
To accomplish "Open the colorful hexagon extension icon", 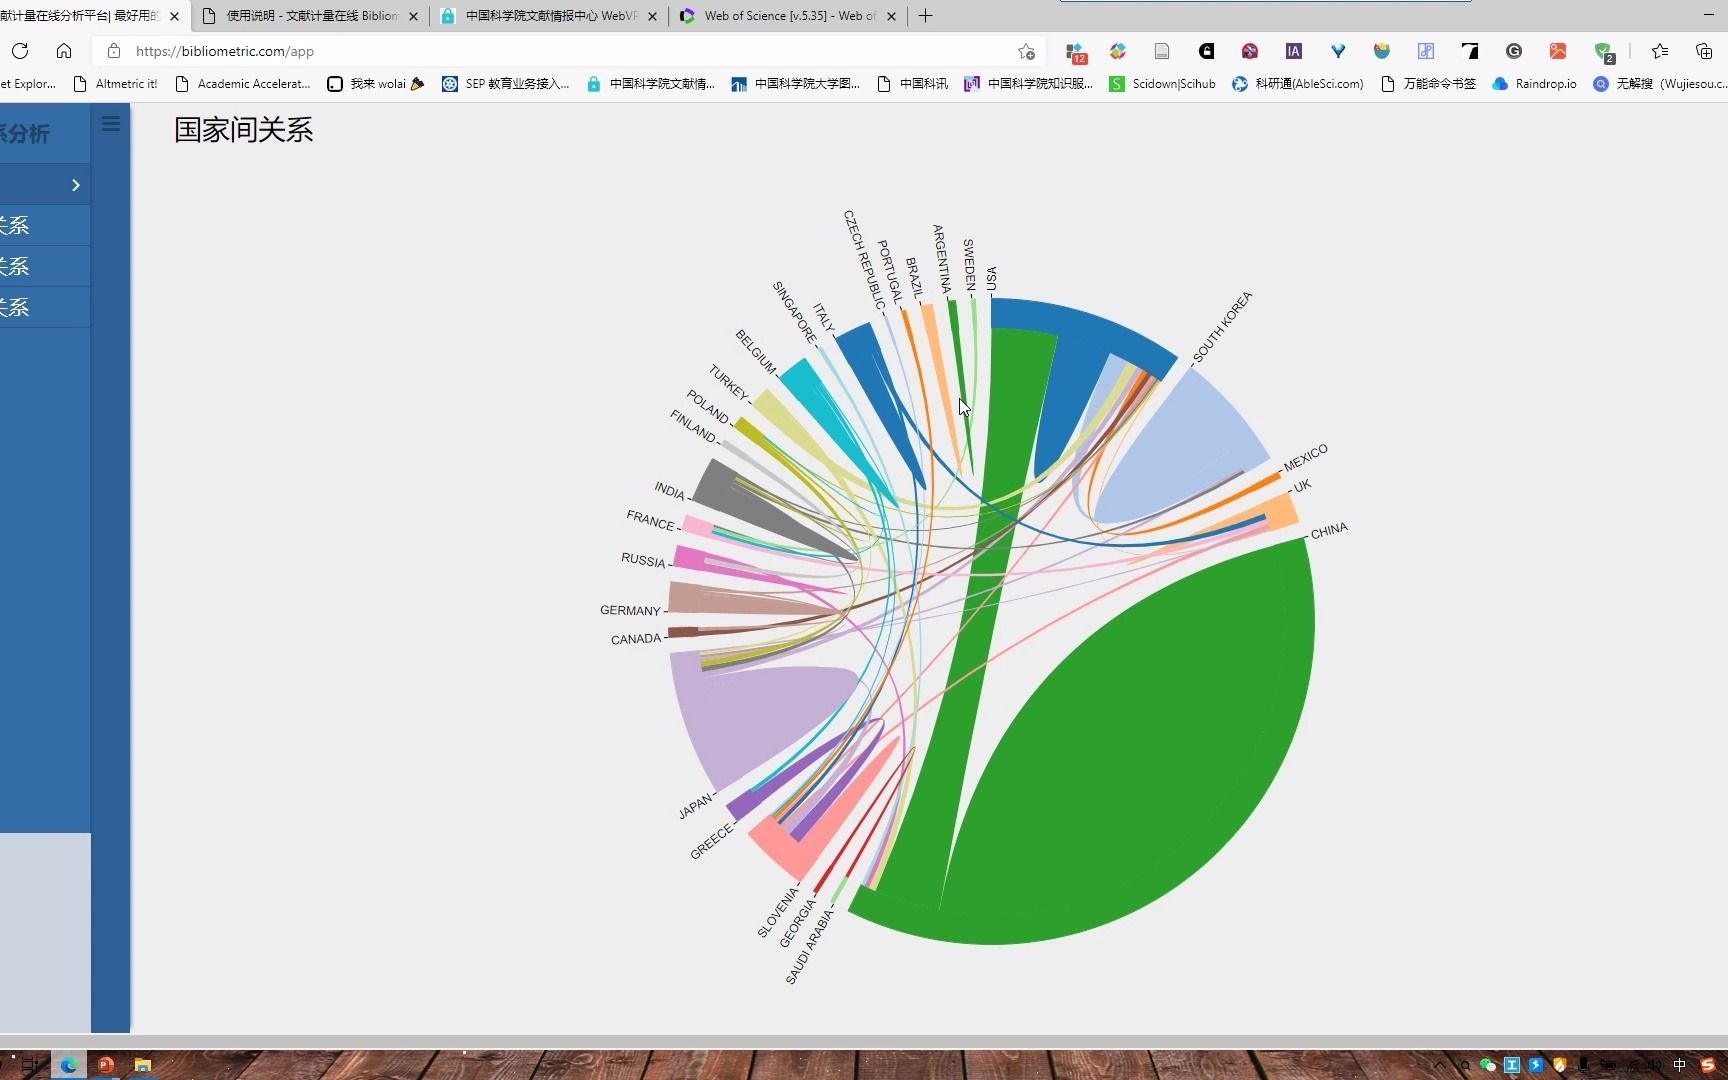I will point(1118,51).
